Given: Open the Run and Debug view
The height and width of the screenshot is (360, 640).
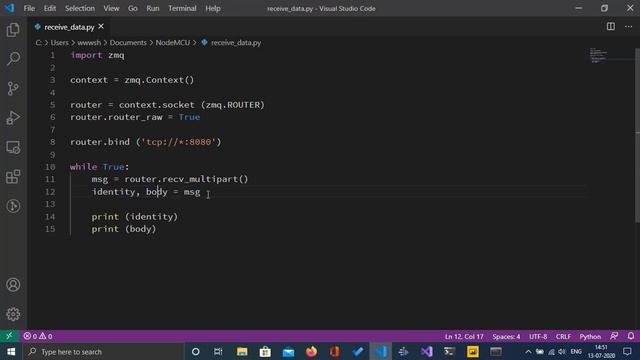Looking at the screenshot, I should (x=13, y=118).
